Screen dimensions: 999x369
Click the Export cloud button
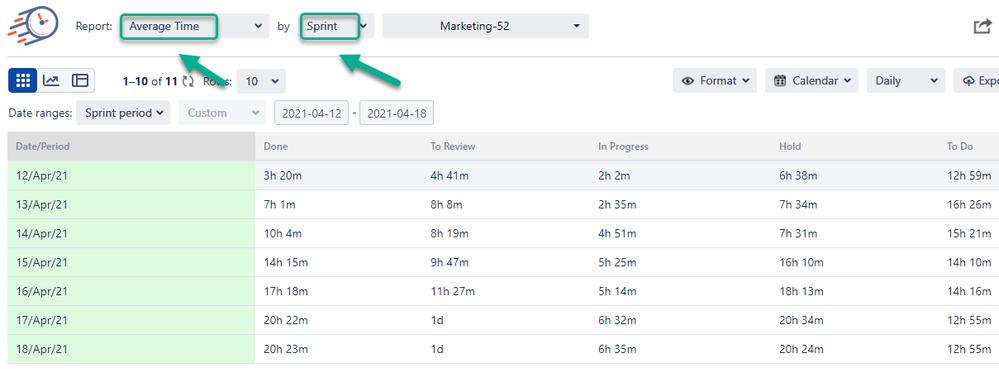[977, 81]
